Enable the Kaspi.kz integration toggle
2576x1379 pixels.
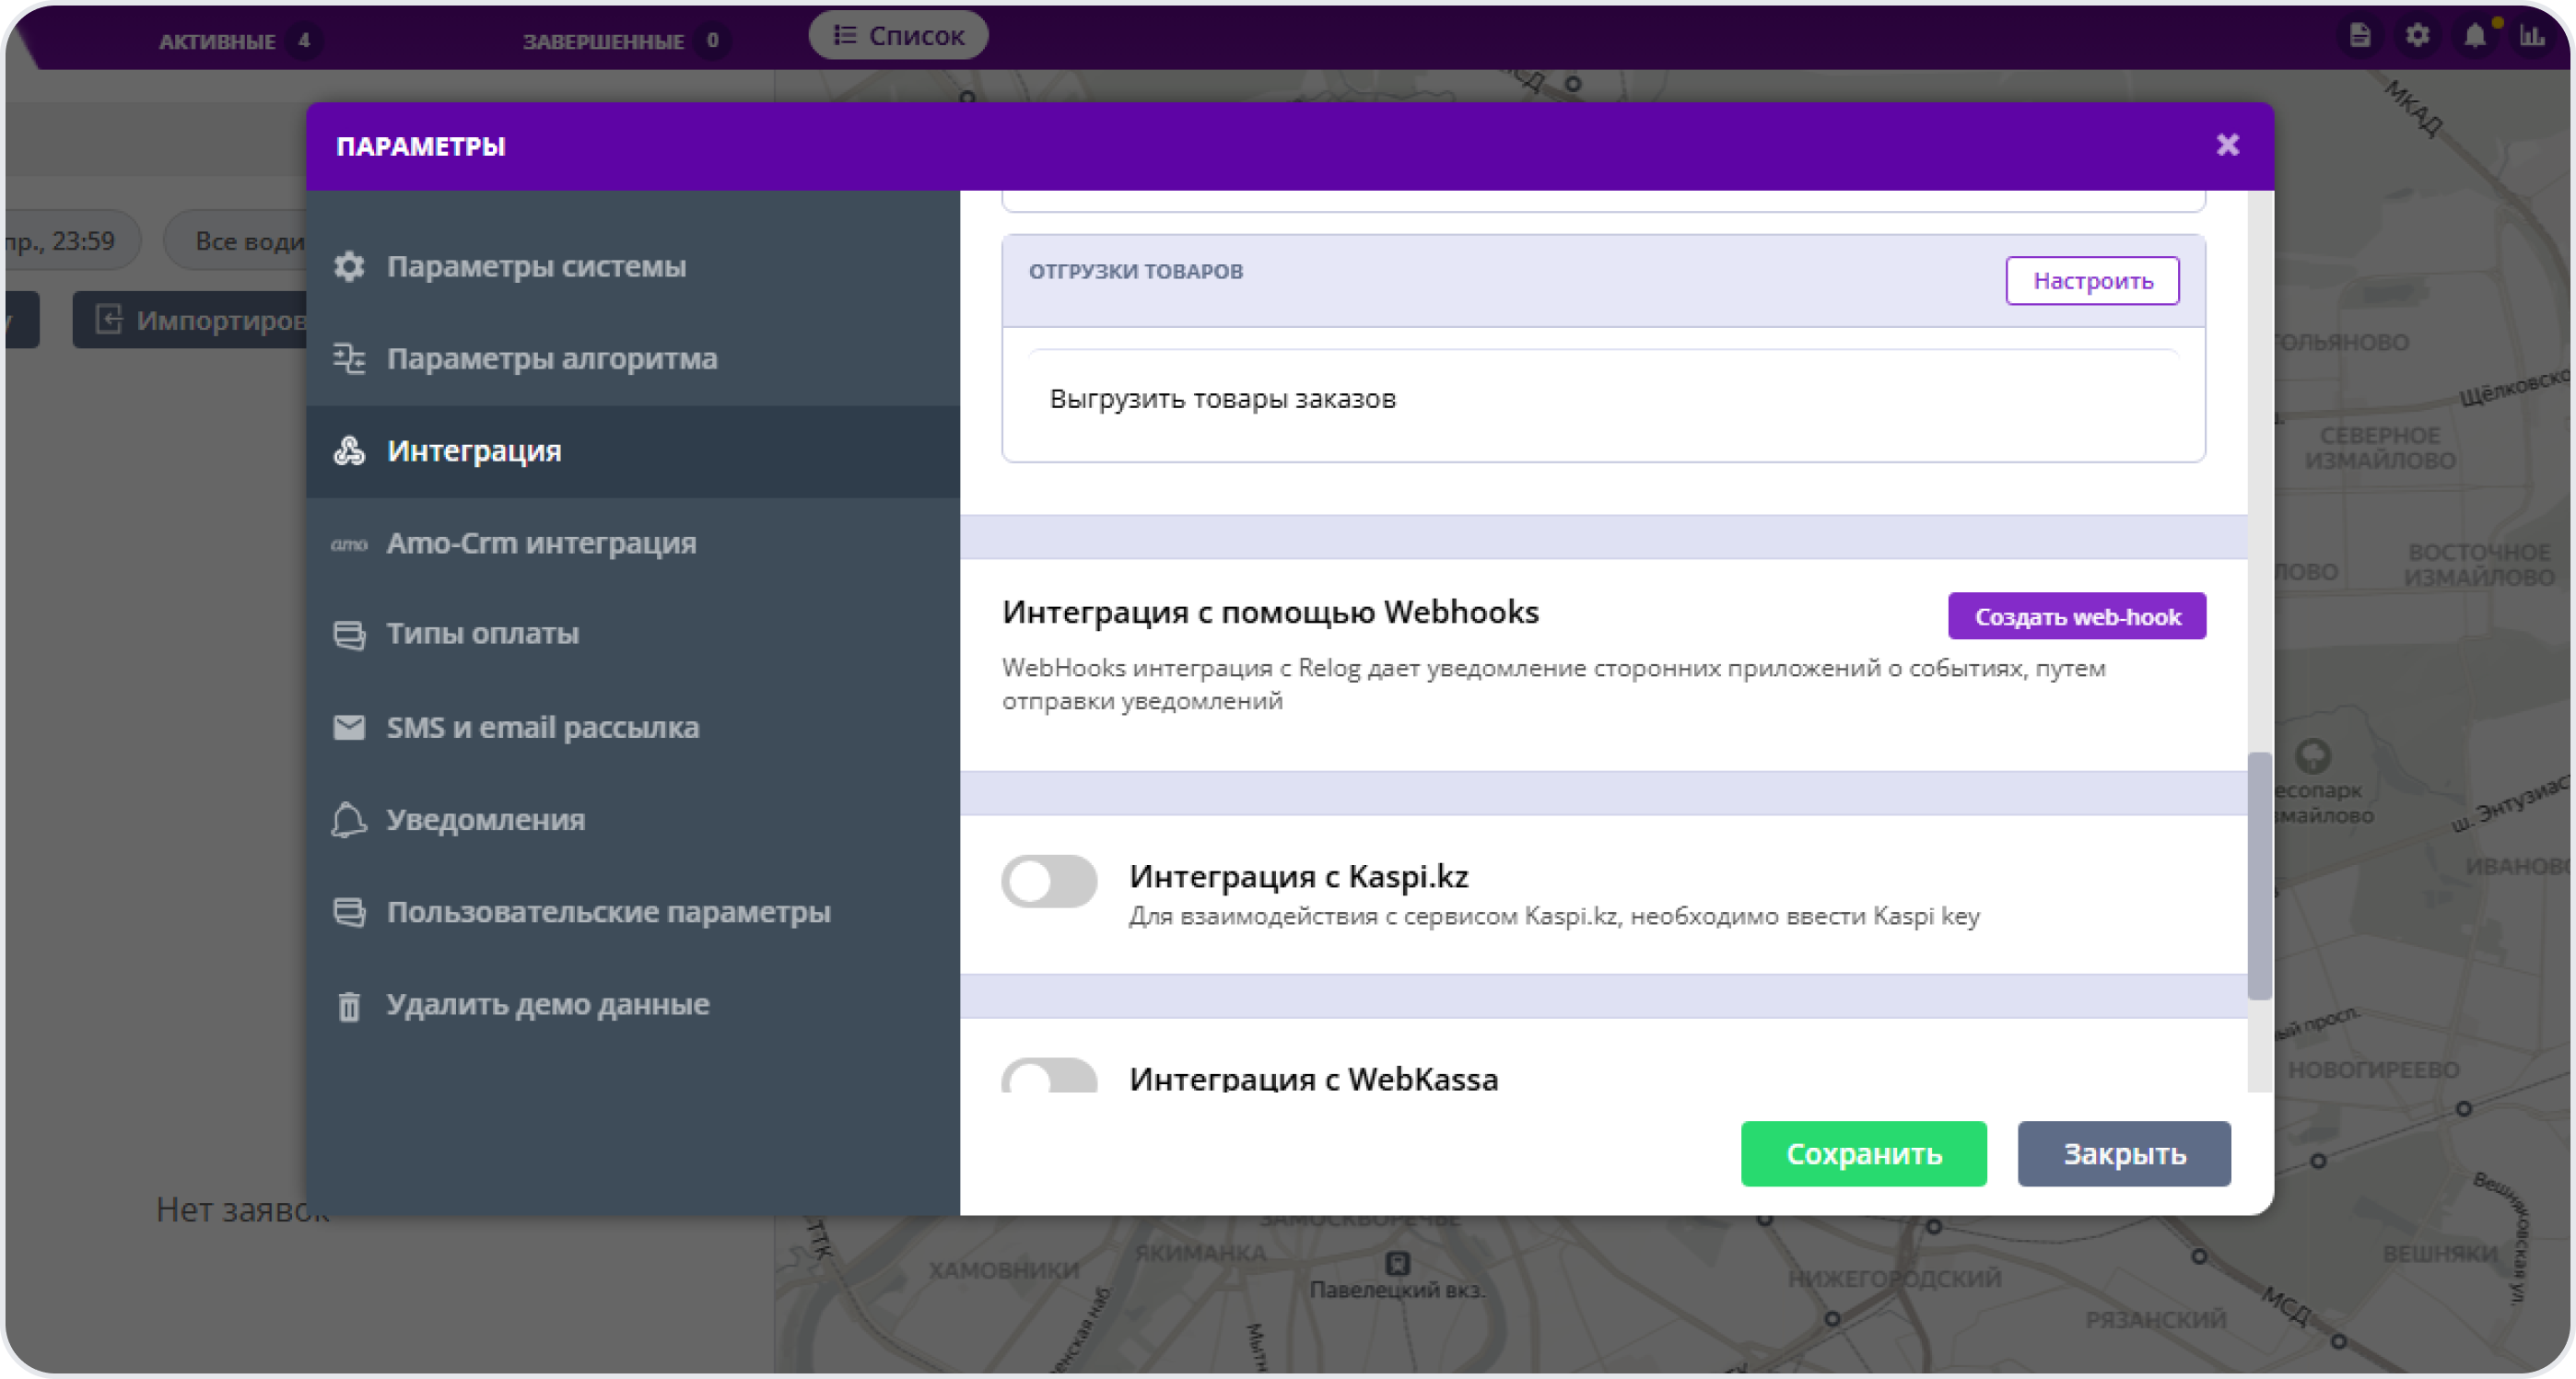pyautogui.click(x=1049, y=881)
